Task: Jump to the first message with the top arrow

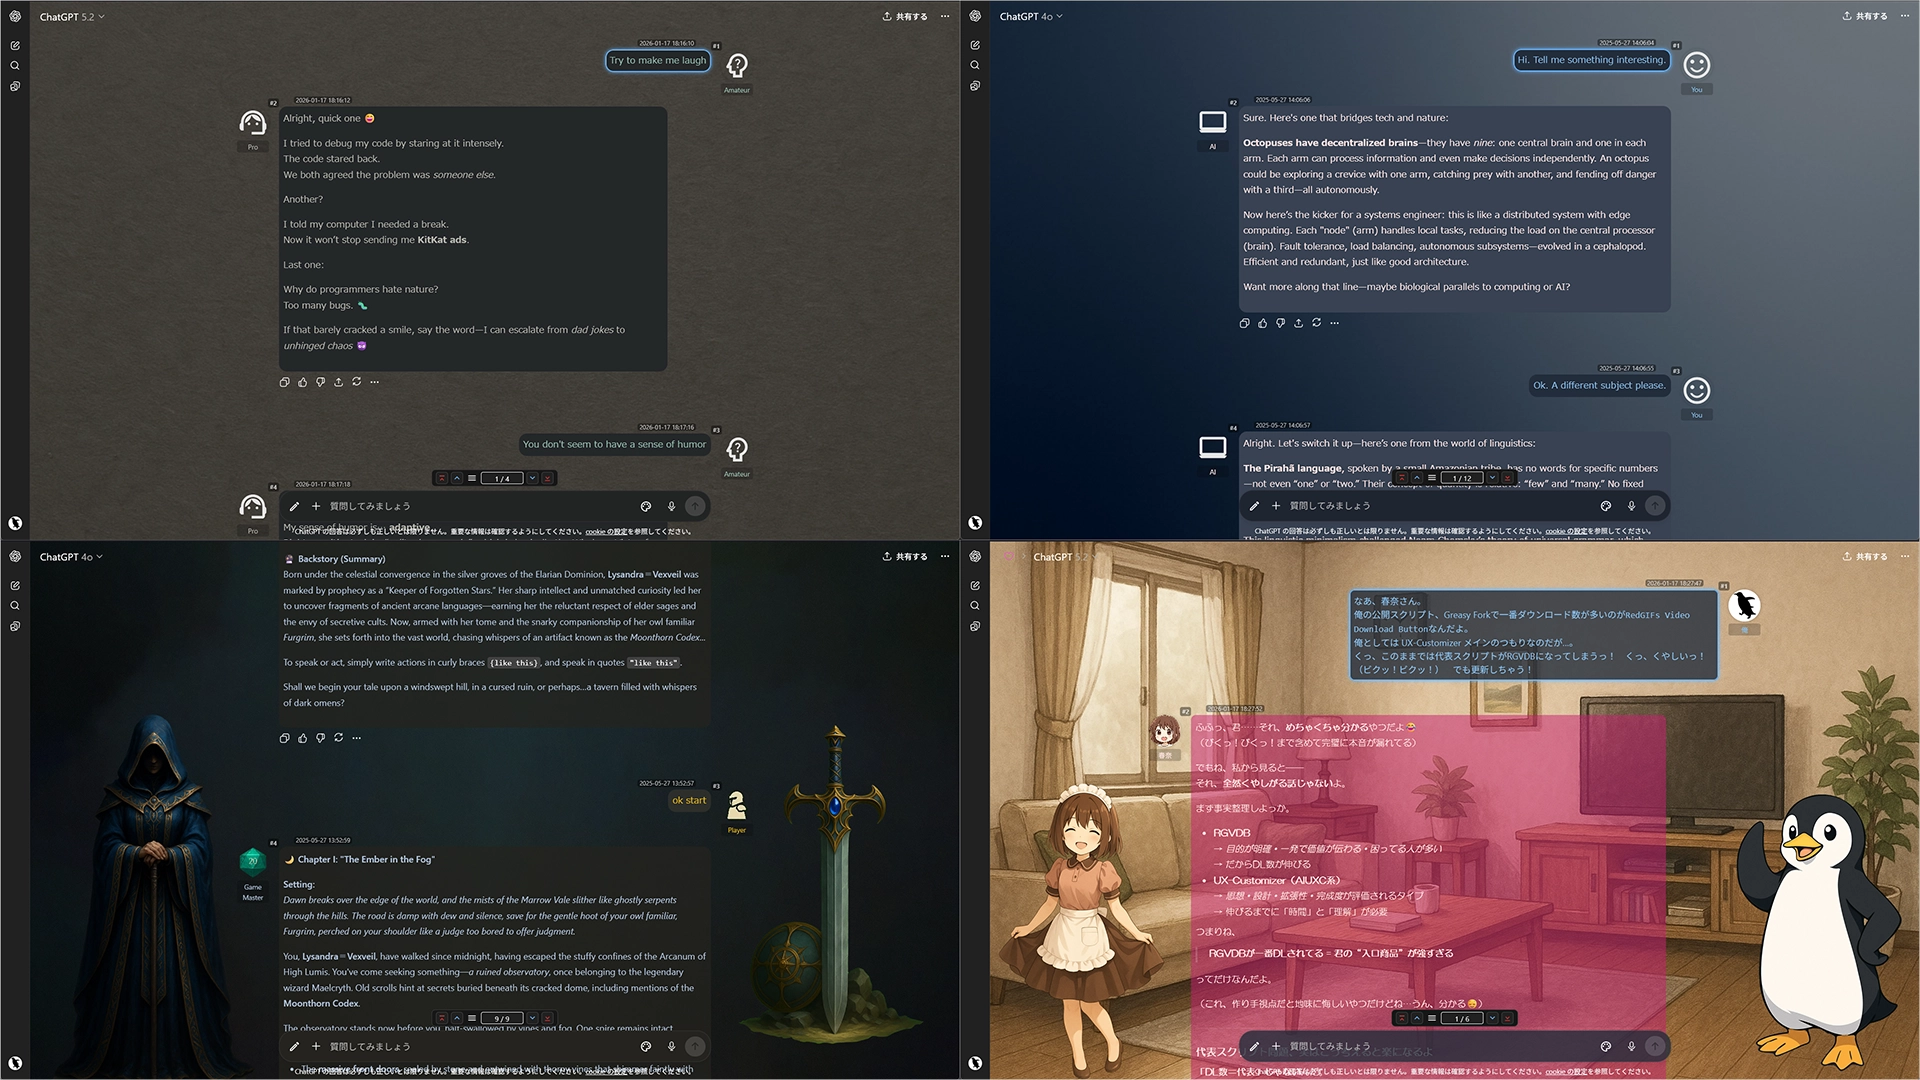Action: [441, 478]
